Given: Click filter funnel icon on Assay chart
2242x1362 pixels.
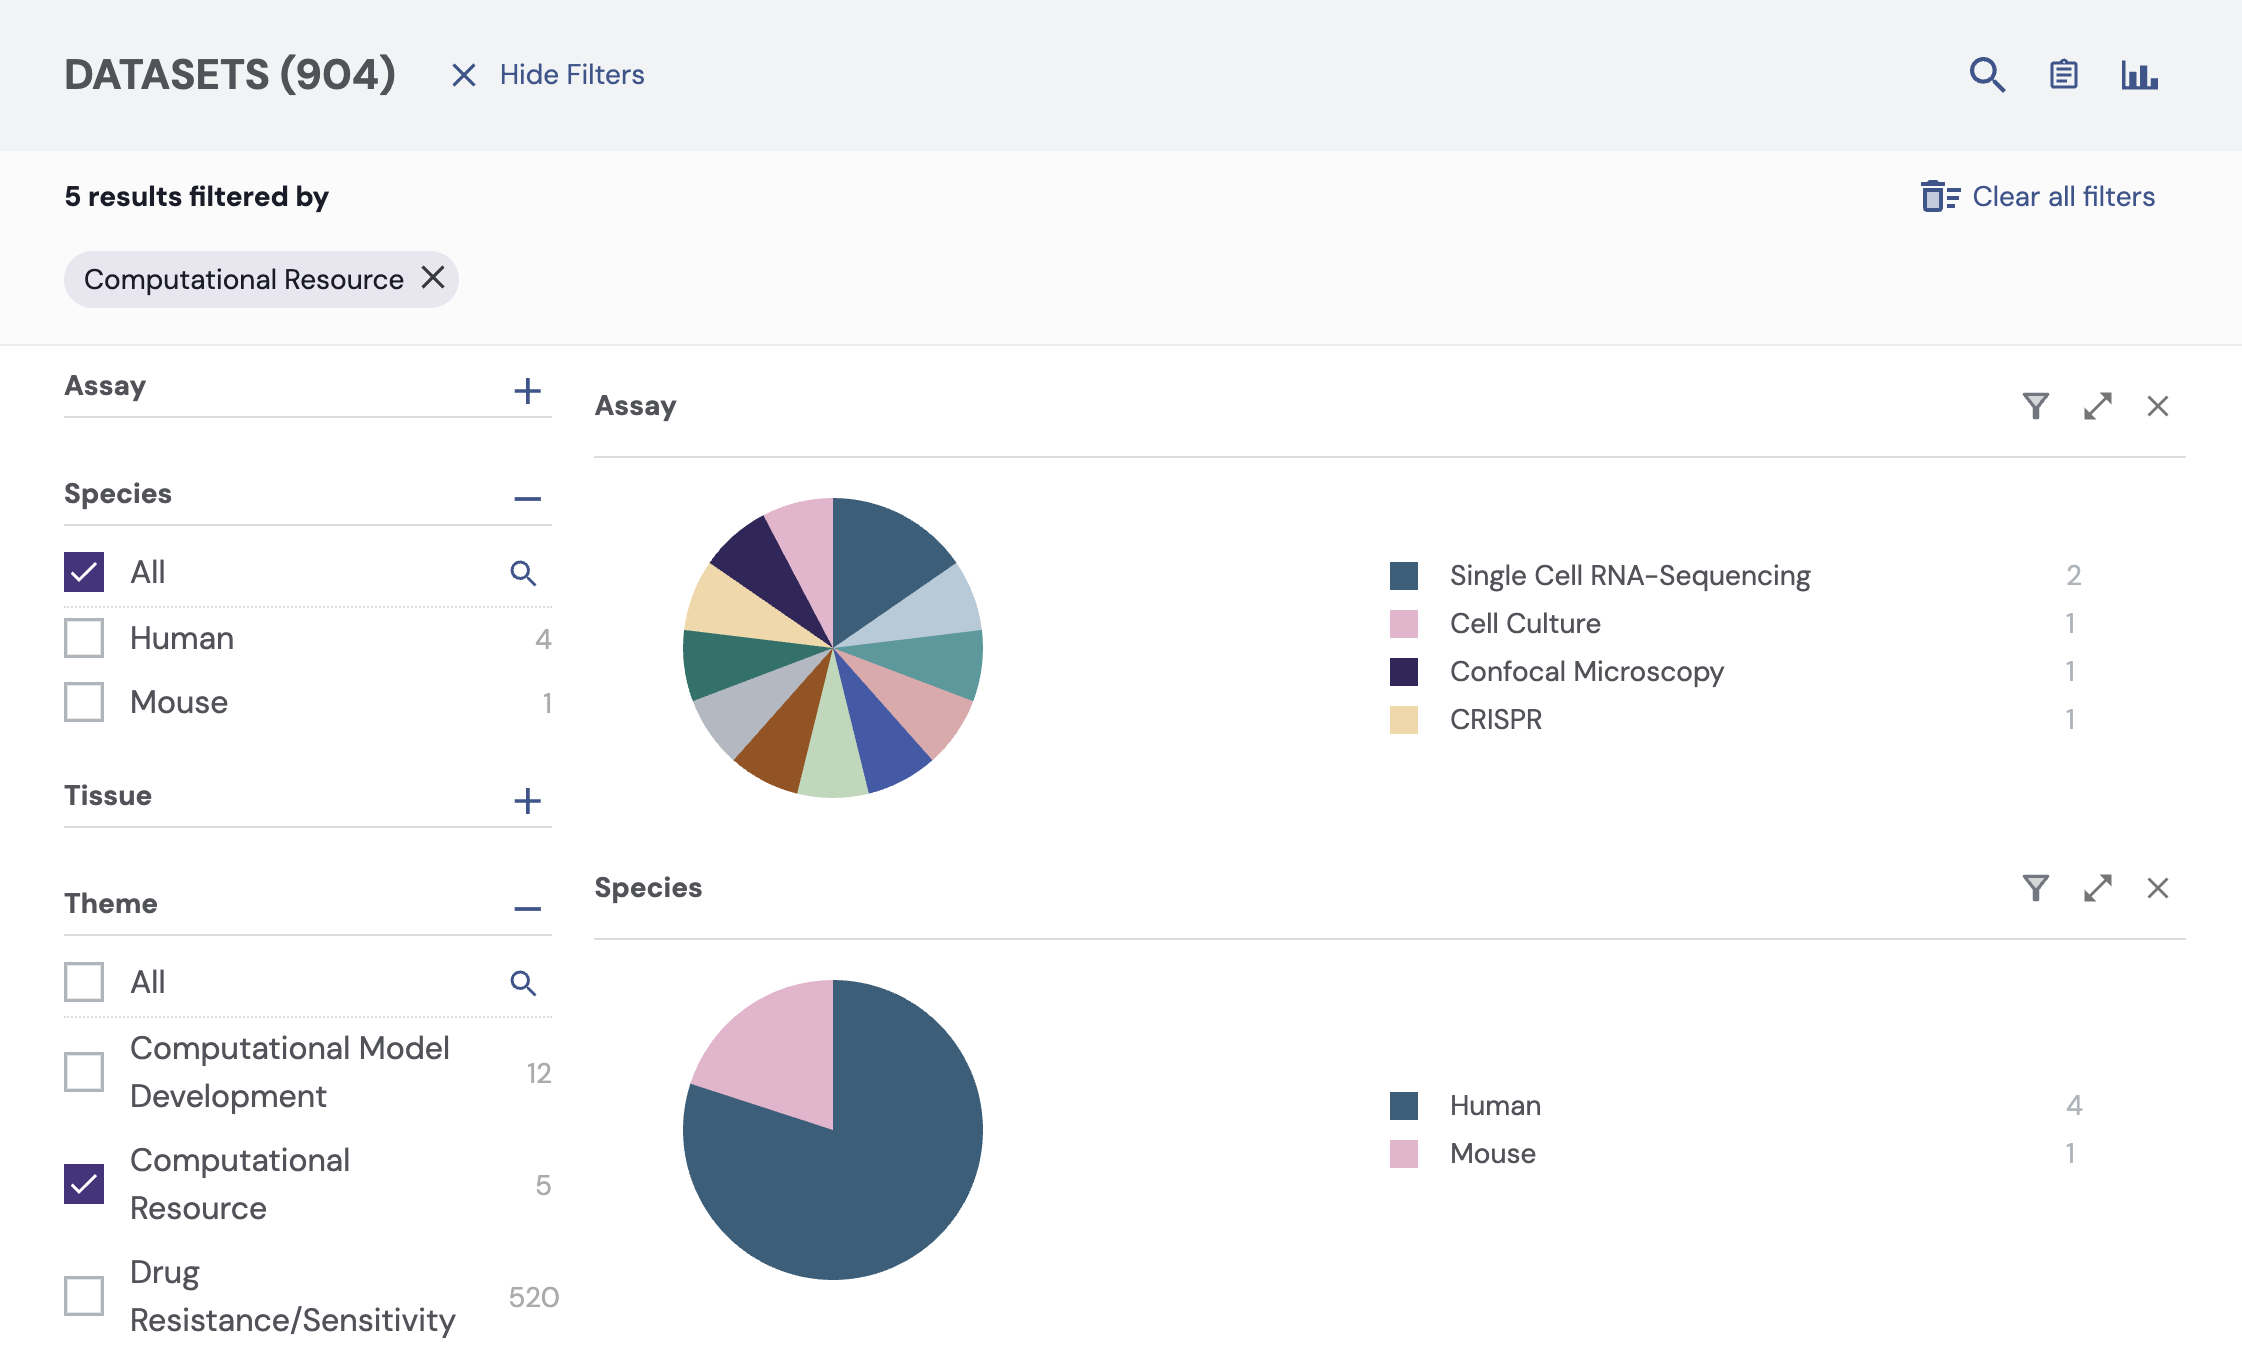Looking at the screenshot, I should point(2035,406).
